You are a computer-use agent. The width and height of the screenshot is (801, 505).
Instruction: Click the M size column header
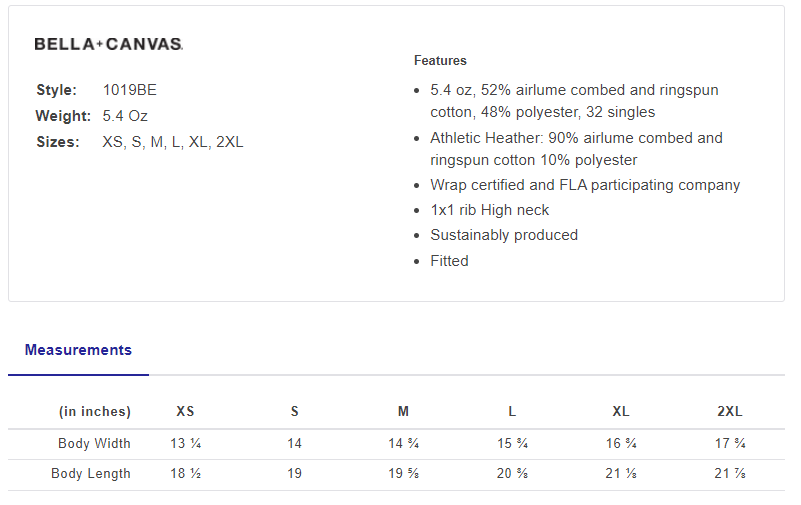403,411
